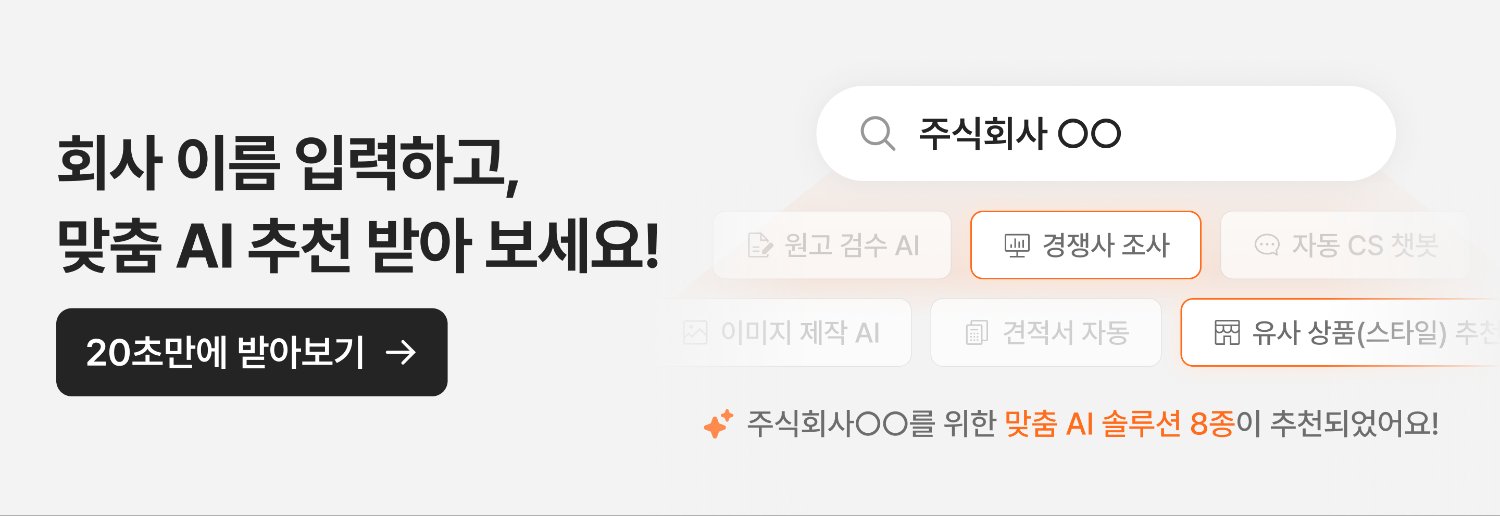The height and width of the screenshot is (516, 1500).
Task: Select the 경쟁사 조사 chip
Action: 1086,245
